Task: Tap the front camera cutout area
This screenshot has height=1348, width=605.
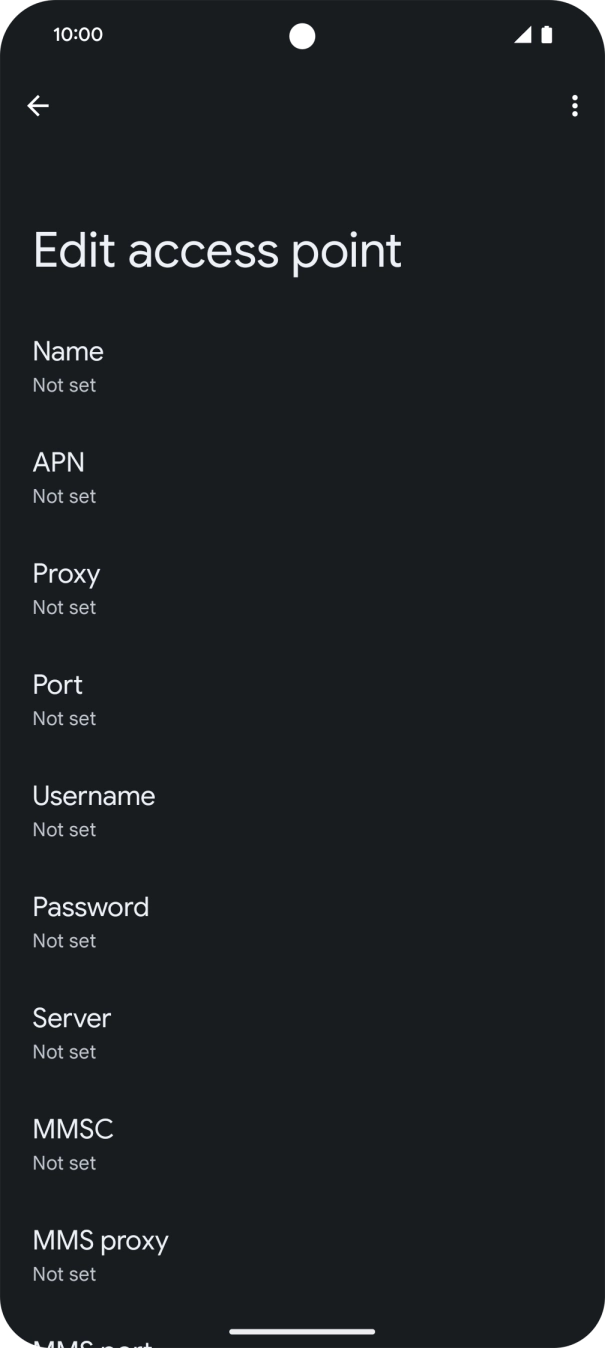Action: click(302, 35)
